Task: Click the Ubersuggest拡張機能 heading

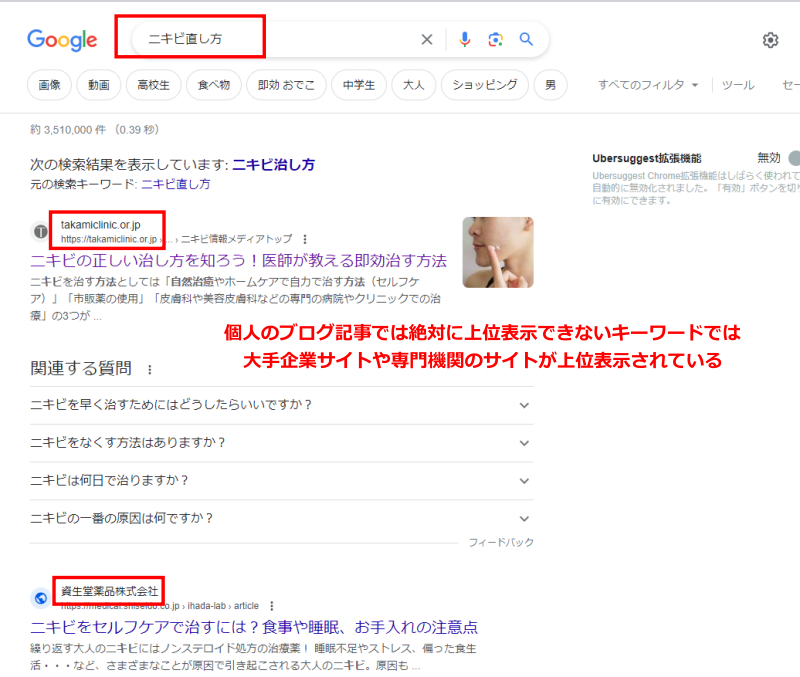Action: click(x=646, y=158)
